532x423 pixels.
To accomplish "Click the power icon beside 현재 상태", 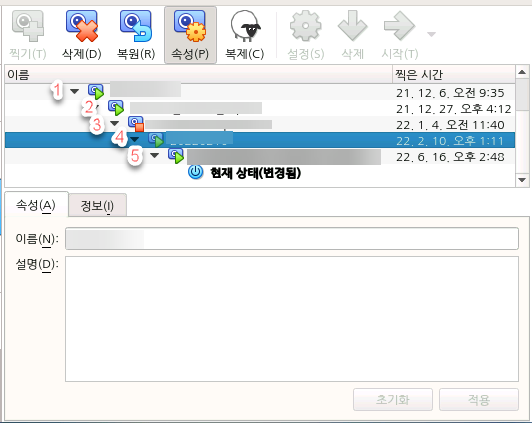I will [196, 172].
